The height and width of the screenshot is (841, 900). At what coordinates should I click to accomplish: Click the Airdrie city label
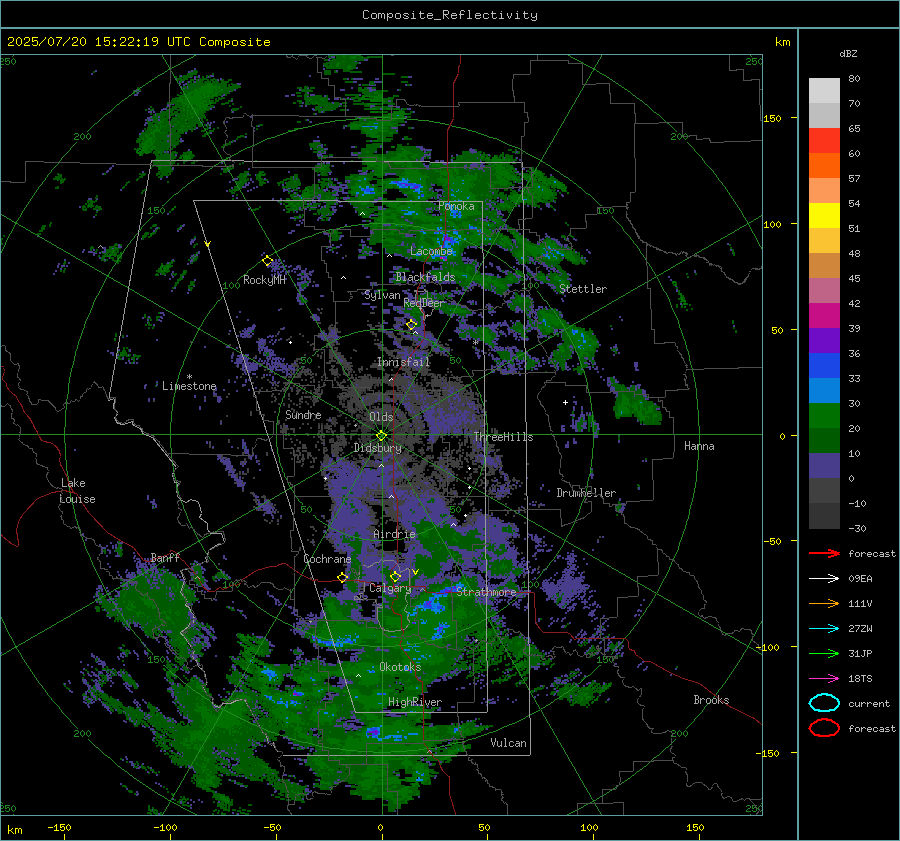(394, 534)
